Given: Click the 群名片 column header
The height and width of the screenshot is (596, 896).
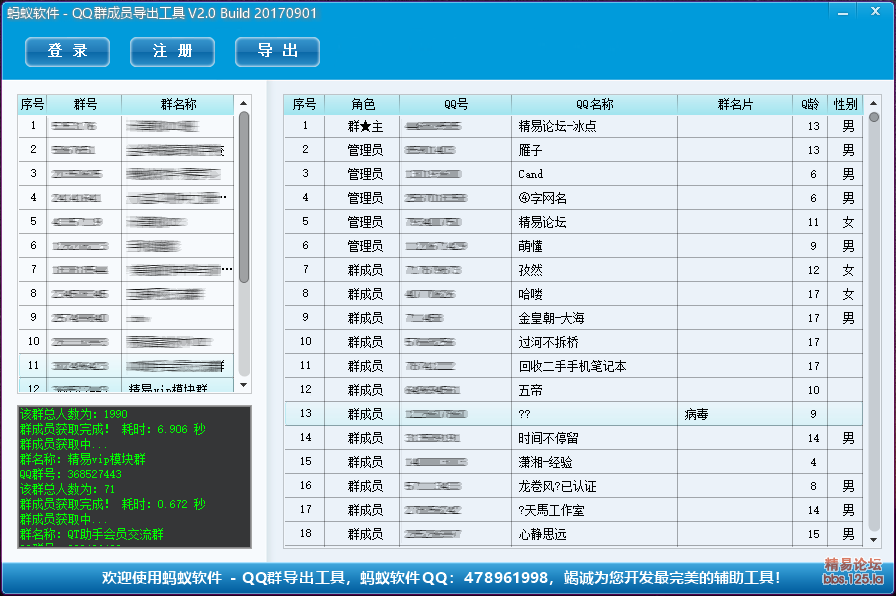Looking at the screenshot, I should [x=735, y=104].
